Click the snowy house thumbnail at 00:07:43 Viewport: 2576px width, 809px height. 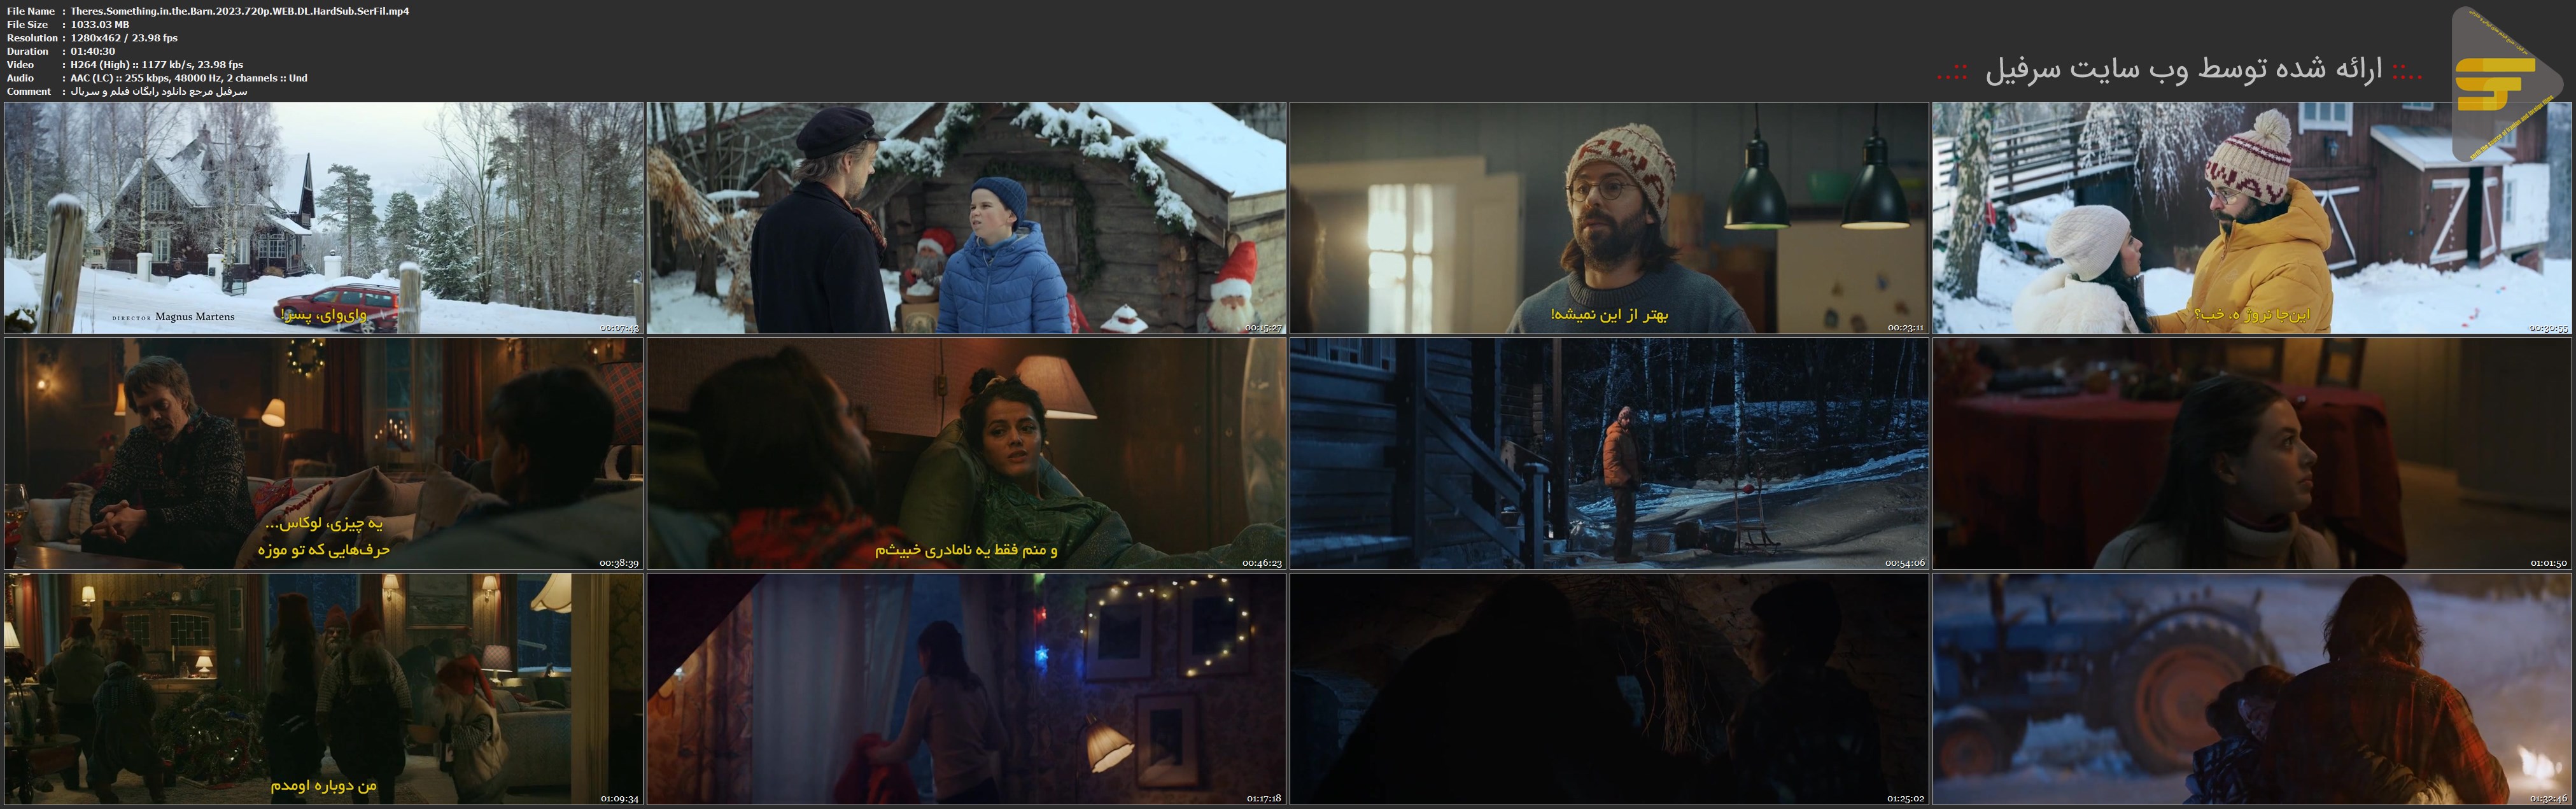(x=323, y=217)
